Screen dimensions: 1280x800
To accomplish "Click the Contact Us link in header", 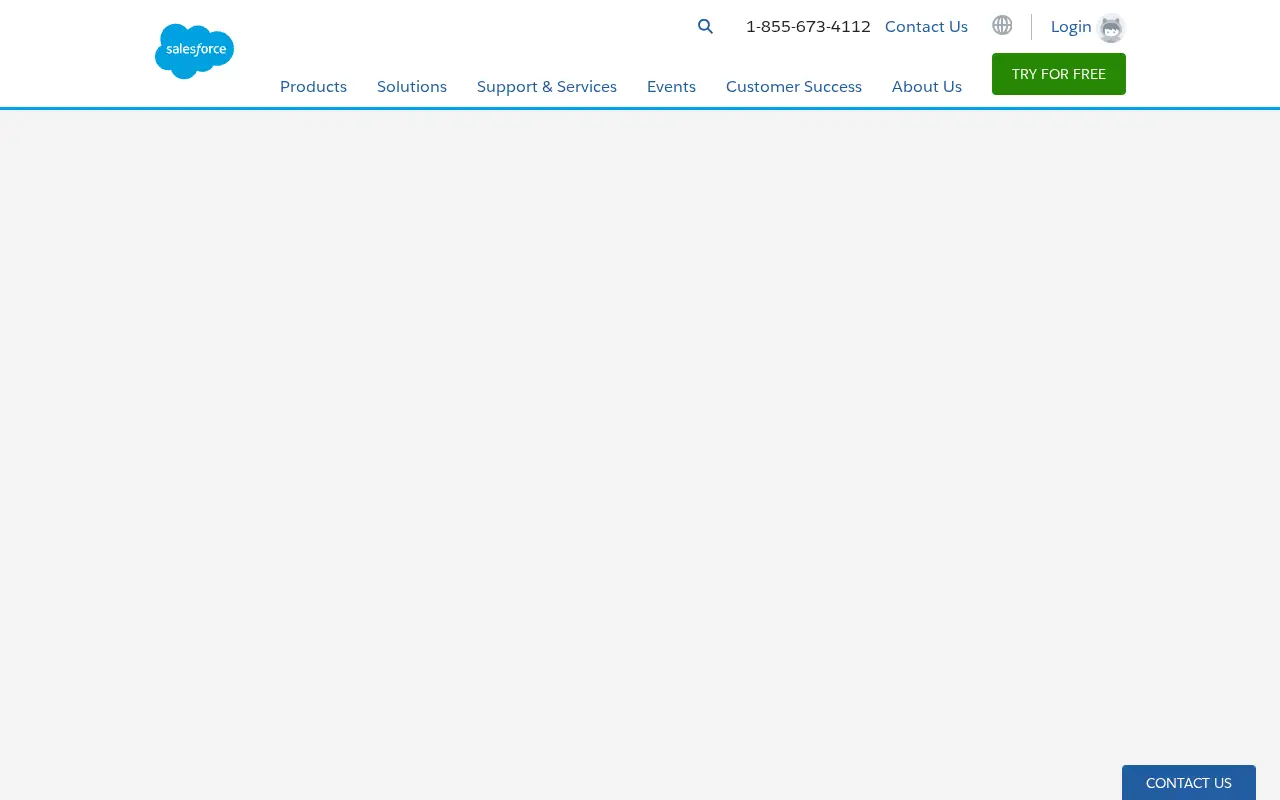I will [926, 27].
